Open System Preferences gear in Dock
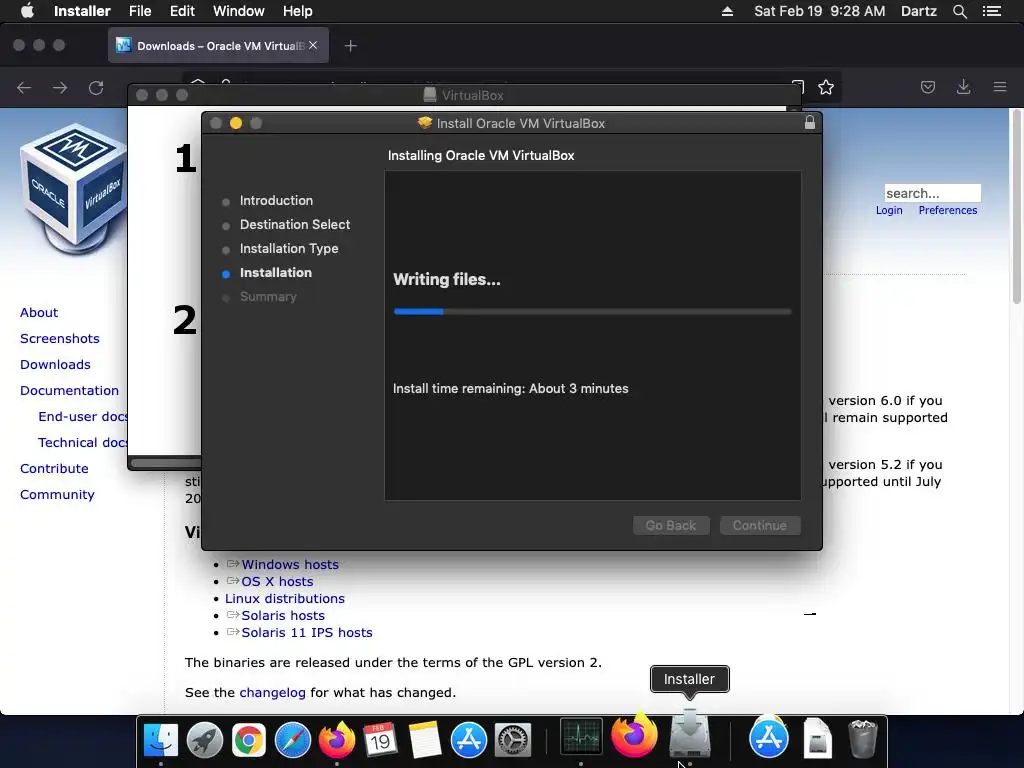 pyautogui.click(x=513, y=740)
